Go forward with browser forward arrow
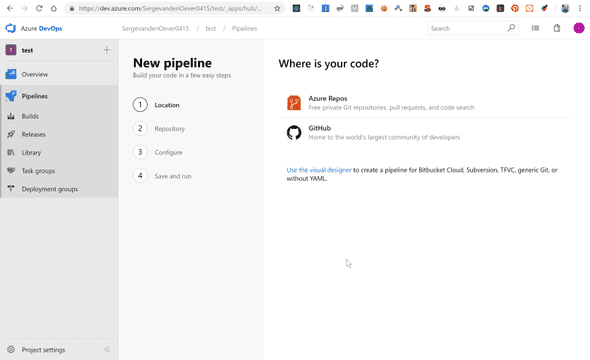This screenshot has height=360, width=590. coord(24,8)
